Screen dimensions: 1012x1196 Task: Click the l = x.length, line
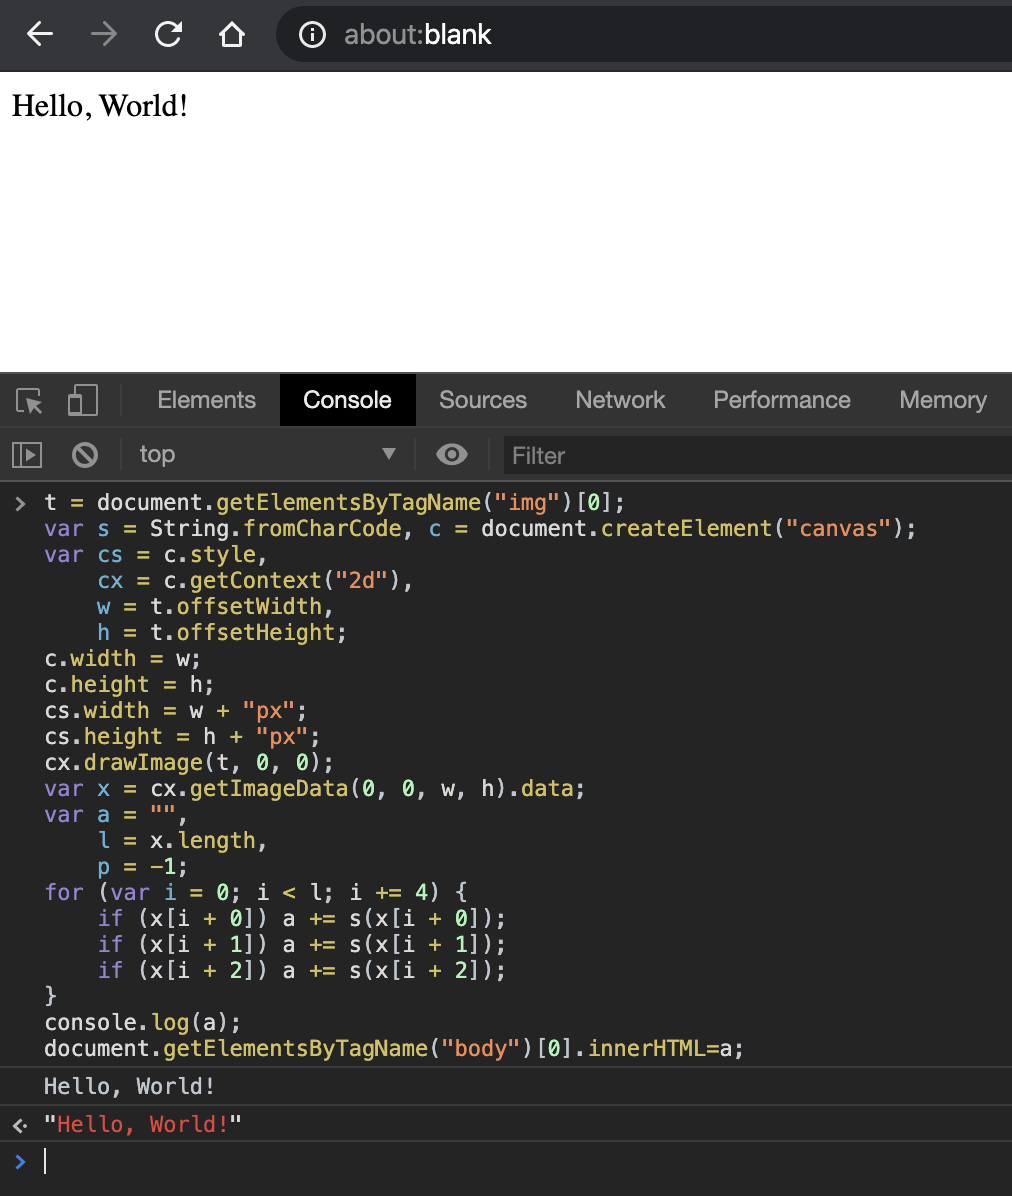[x=182, y=840]
